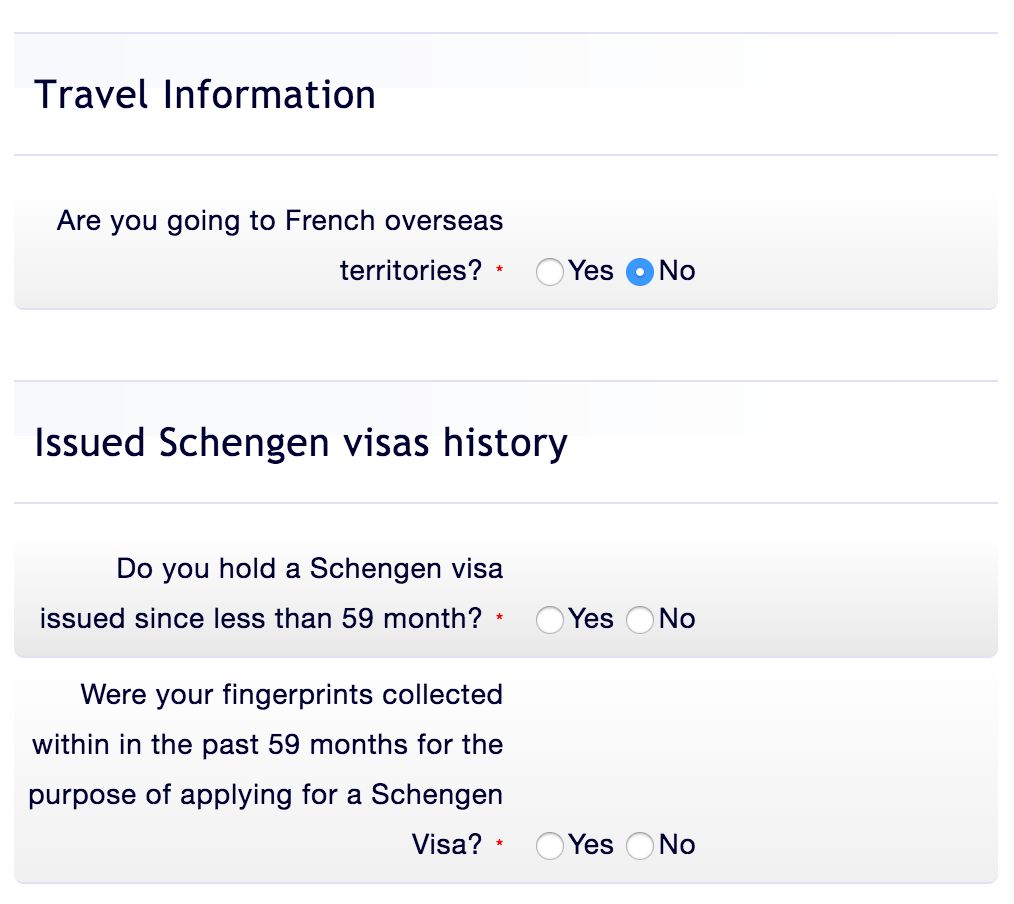Tick the Yes radio circle for fingerprints collected
This screenshot has height=904, width=1014.
point(549,846)
